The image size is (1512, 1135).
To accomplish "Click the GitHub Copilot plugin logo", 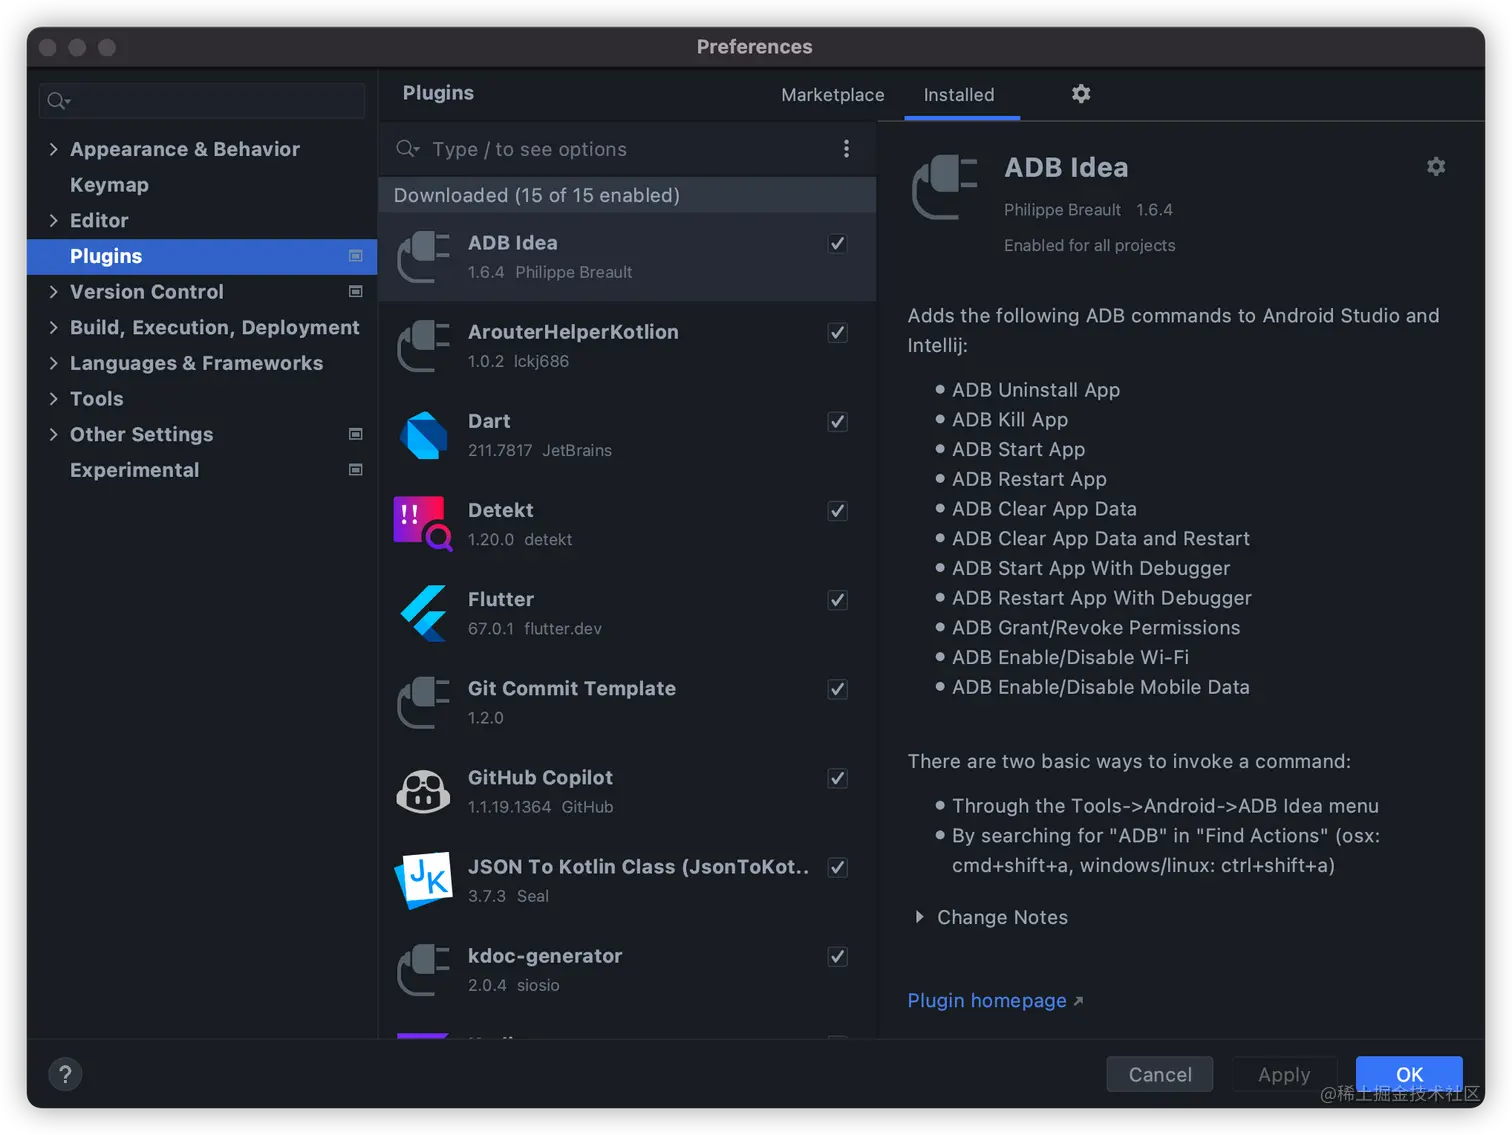I will tap(424, 791).
